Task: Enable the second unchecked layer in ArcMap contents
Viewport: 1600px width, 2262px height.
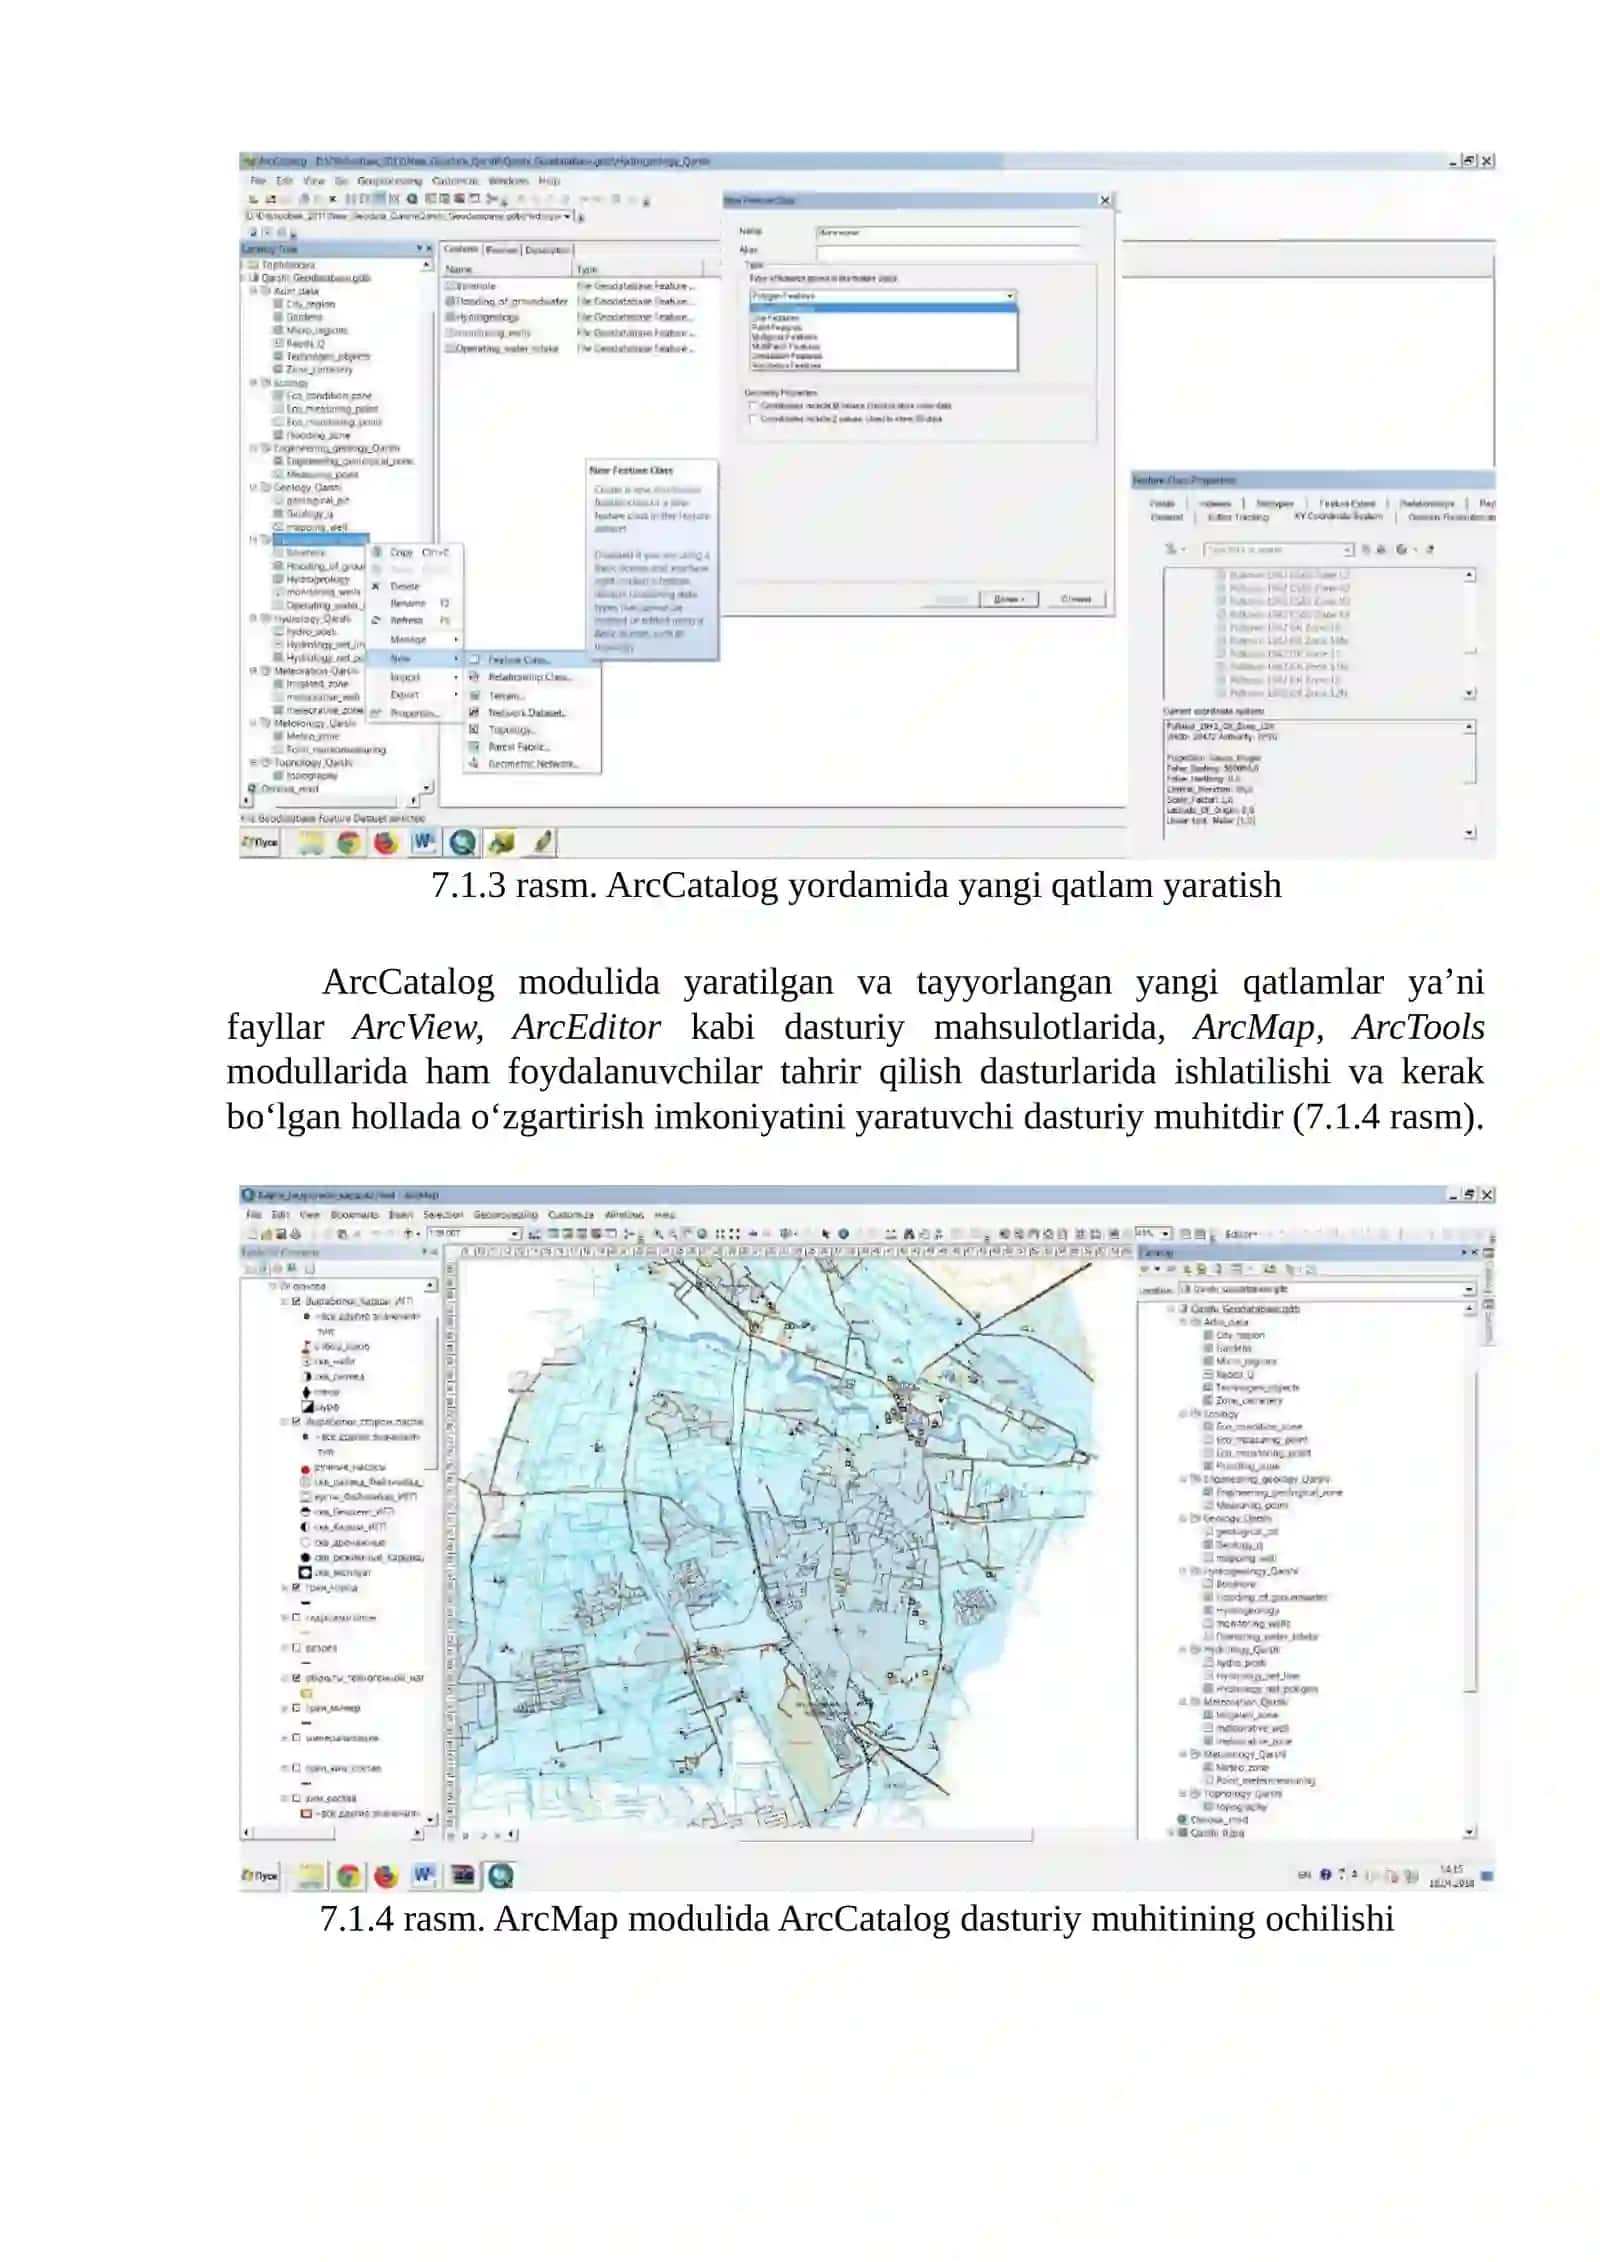Action: 296,1647
